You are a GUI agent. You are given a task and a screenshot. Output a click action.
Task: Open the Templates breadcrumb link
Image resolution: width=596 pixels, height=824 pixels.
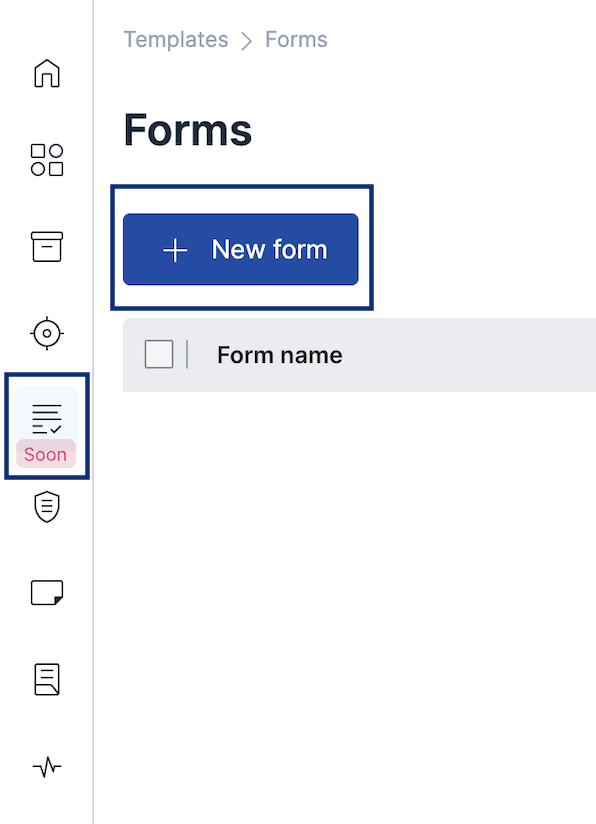point(176,39)
